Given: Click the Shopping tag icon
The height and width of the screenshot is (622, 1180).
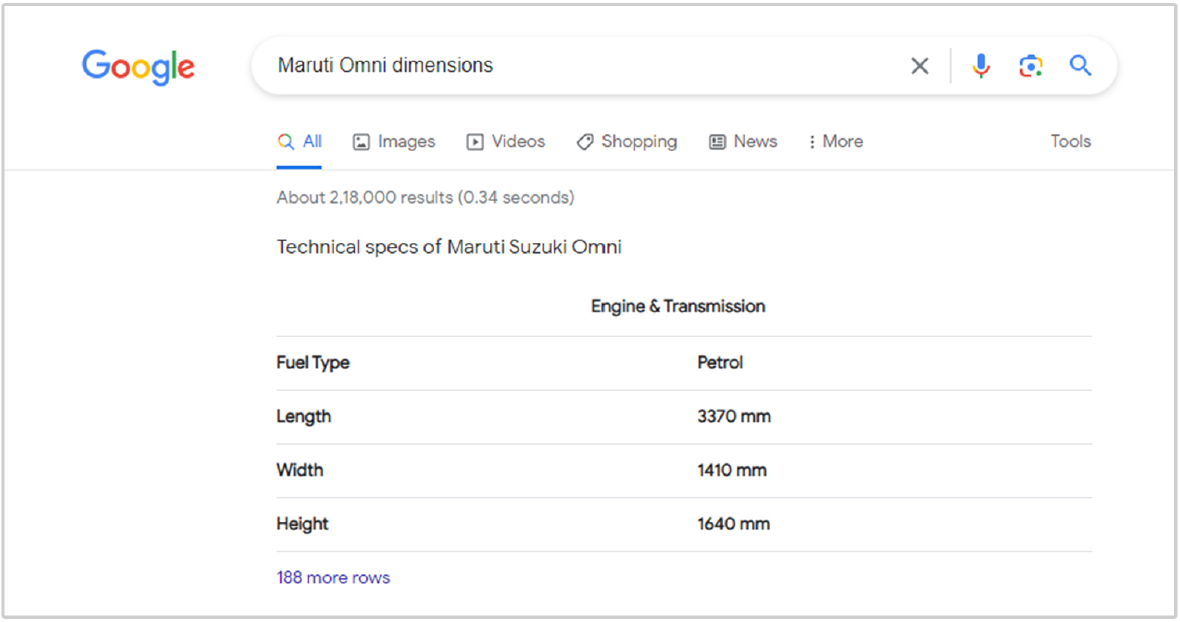Looking at the screenshot, I should pyautogui.click(x=585, y=141).
